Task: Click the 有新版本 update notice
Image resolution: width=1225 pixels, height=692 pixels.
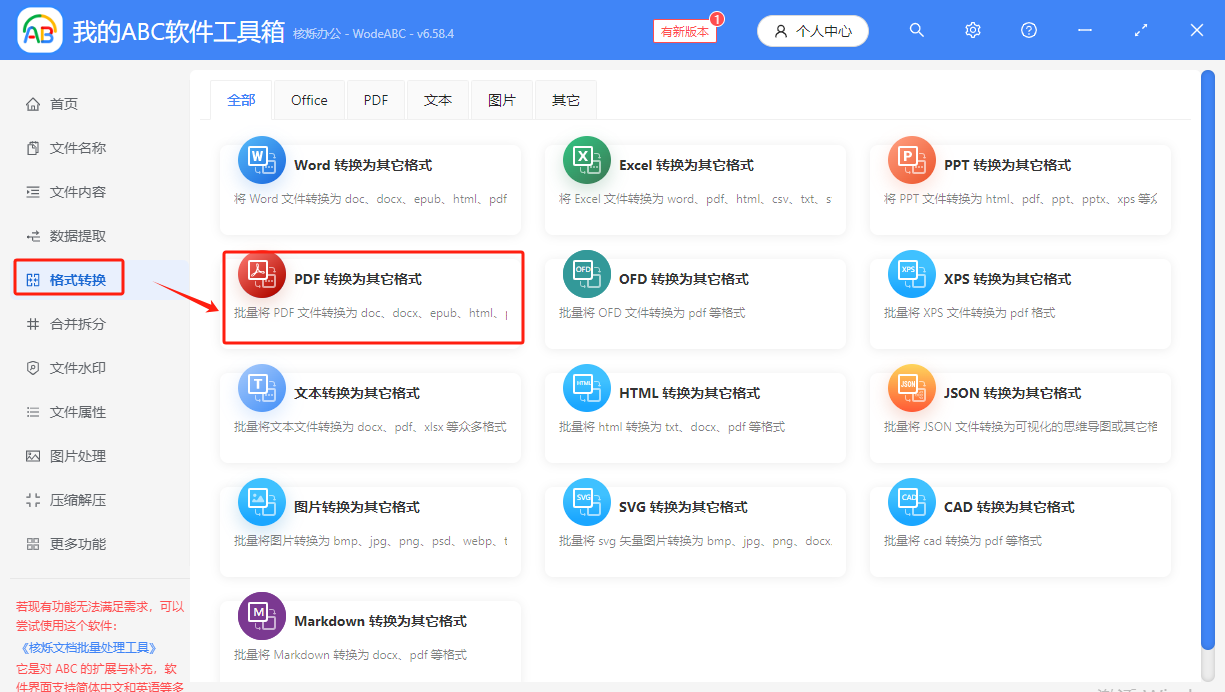Action: point(685,31)
